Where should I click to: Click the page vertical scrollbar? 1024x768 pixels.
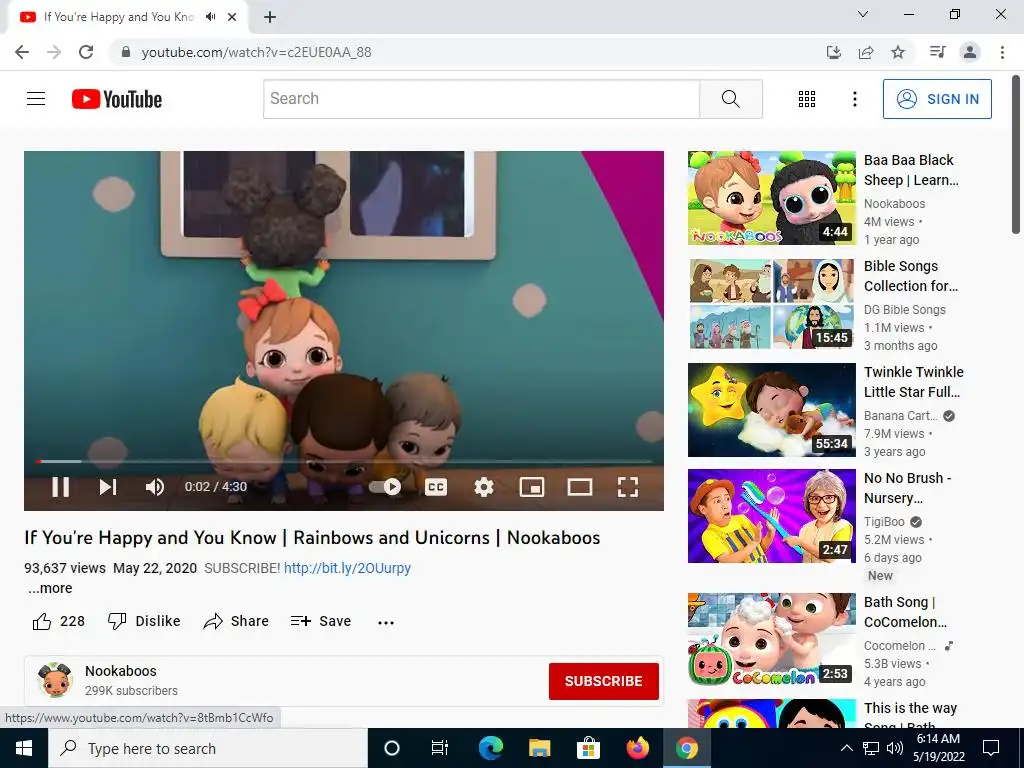(x=1016, y=155)
